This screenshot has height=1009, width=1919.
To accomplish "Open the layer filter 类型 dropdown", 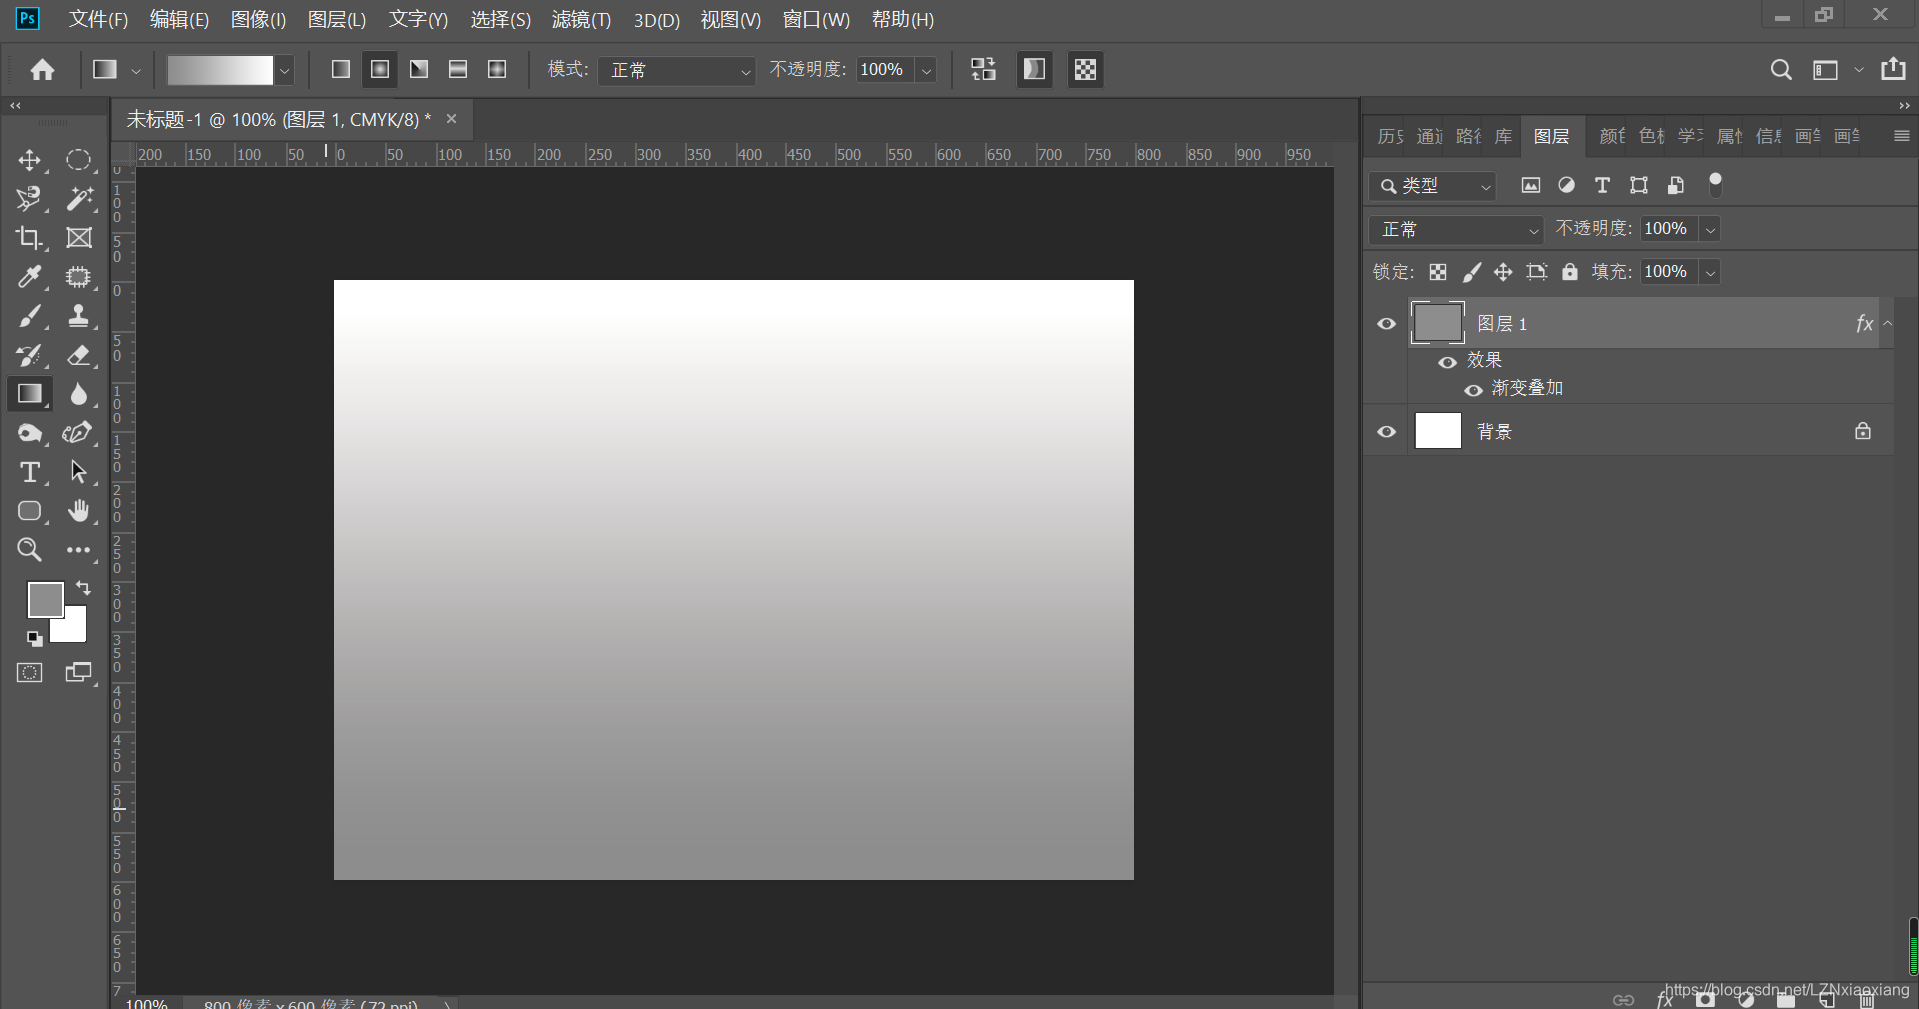I will (1433, 186).
